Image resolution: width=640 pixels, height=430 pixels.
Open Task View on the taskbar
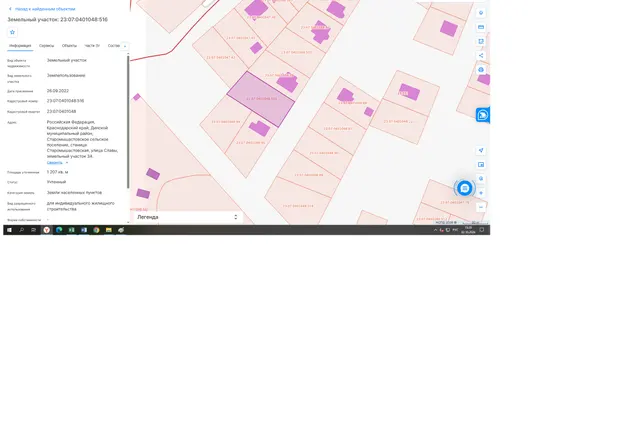(34, 230)
